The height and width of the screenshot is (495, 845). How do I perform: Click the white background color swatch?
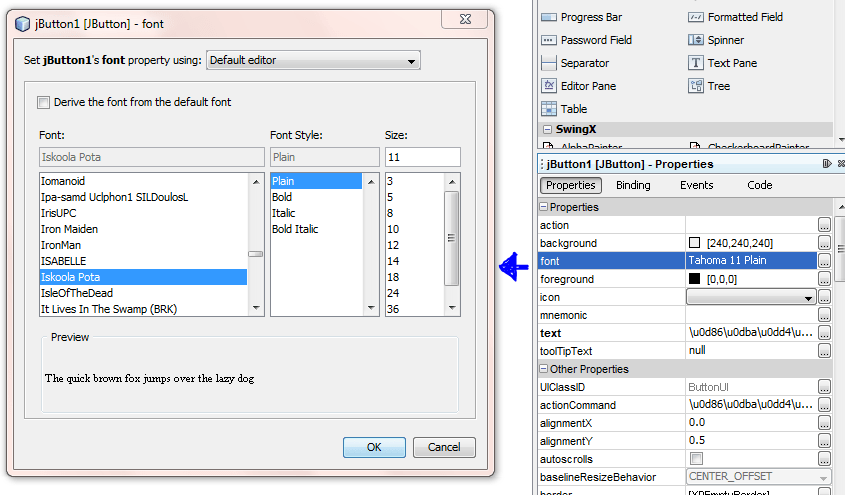click(x=695, y=243)
